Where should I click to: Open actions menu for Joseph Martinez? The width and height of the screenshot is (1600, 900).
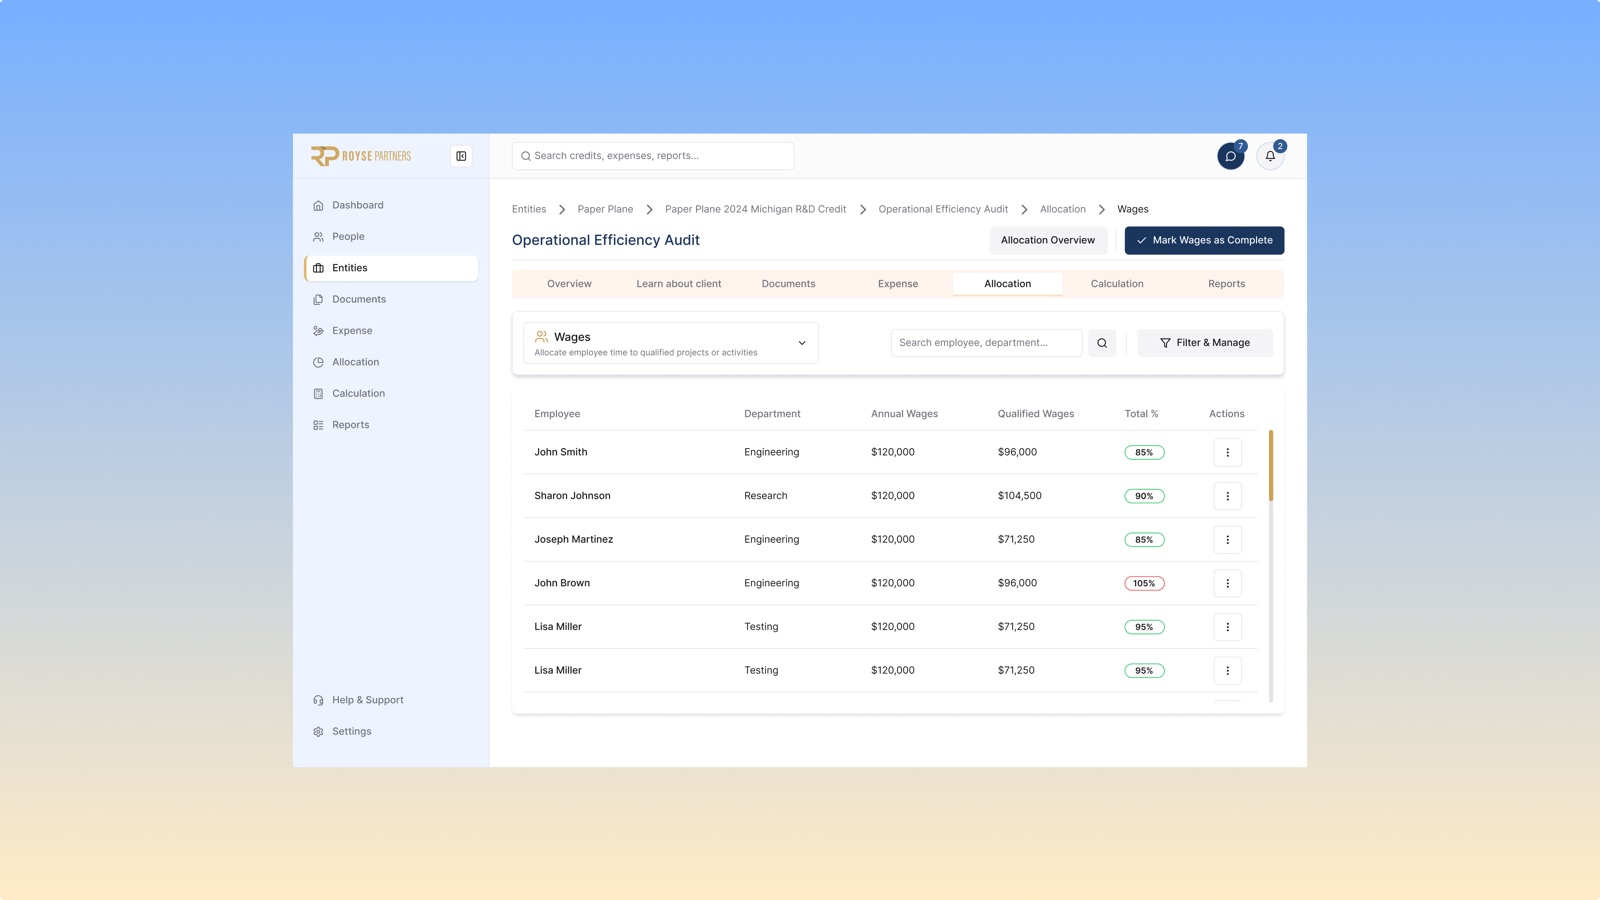pos(1227,540)
